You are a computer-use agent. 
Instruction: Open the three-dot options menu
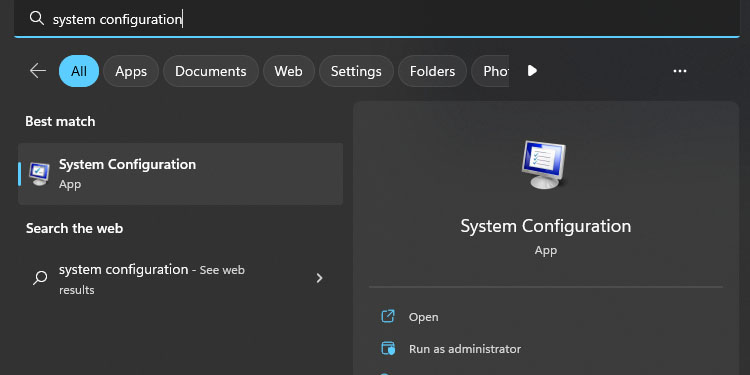[x=680, y=71]
